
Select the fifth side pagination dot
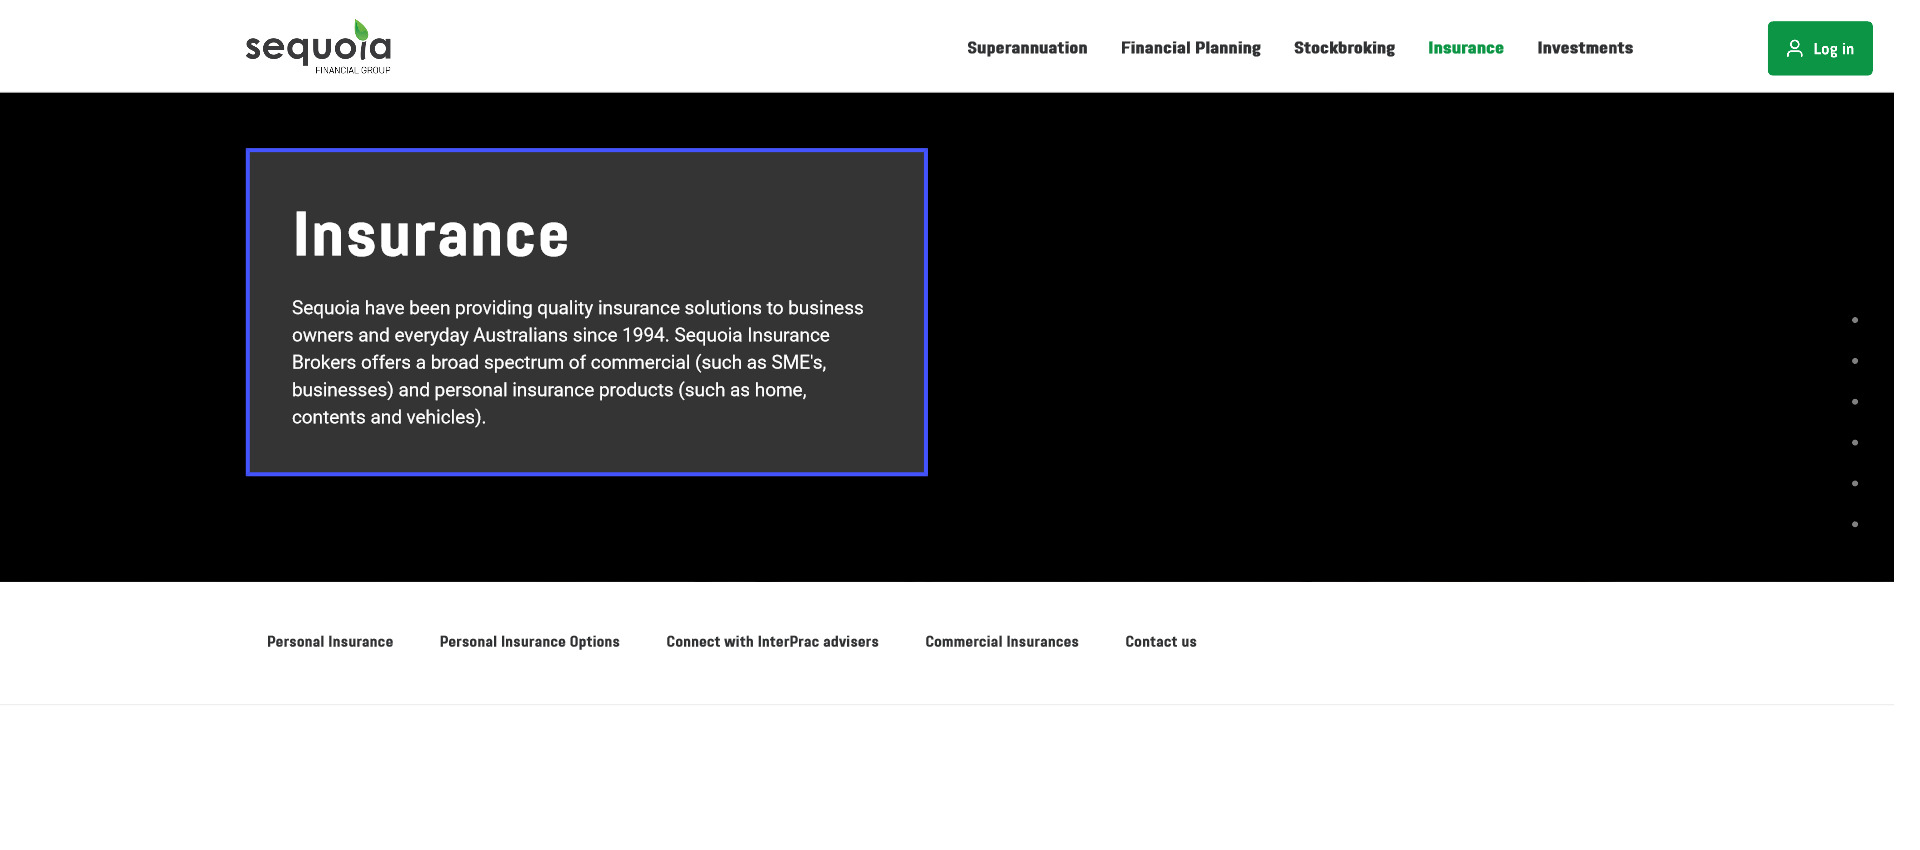pyautogui.click(x=1854, y=484)
